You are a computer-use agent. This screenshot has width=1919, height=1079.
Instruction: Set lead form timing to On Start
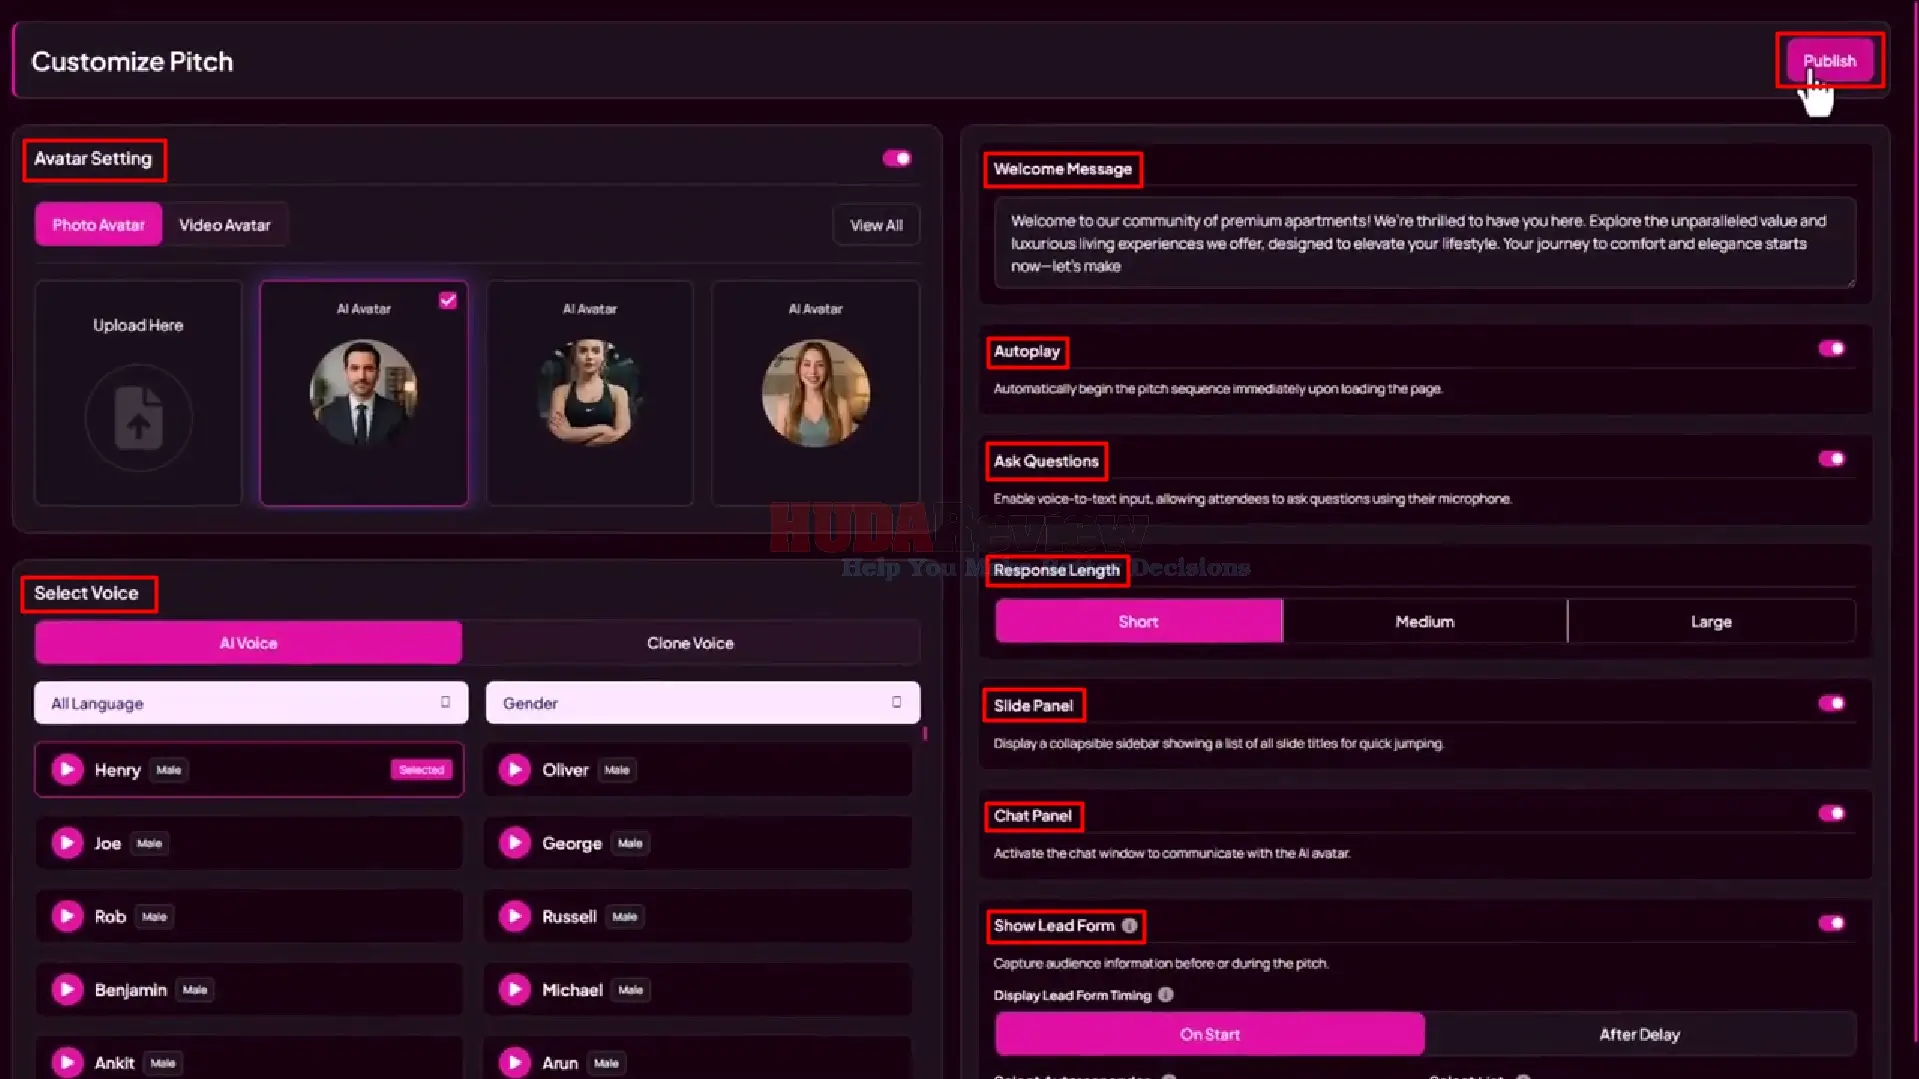click(1210, 1034)
